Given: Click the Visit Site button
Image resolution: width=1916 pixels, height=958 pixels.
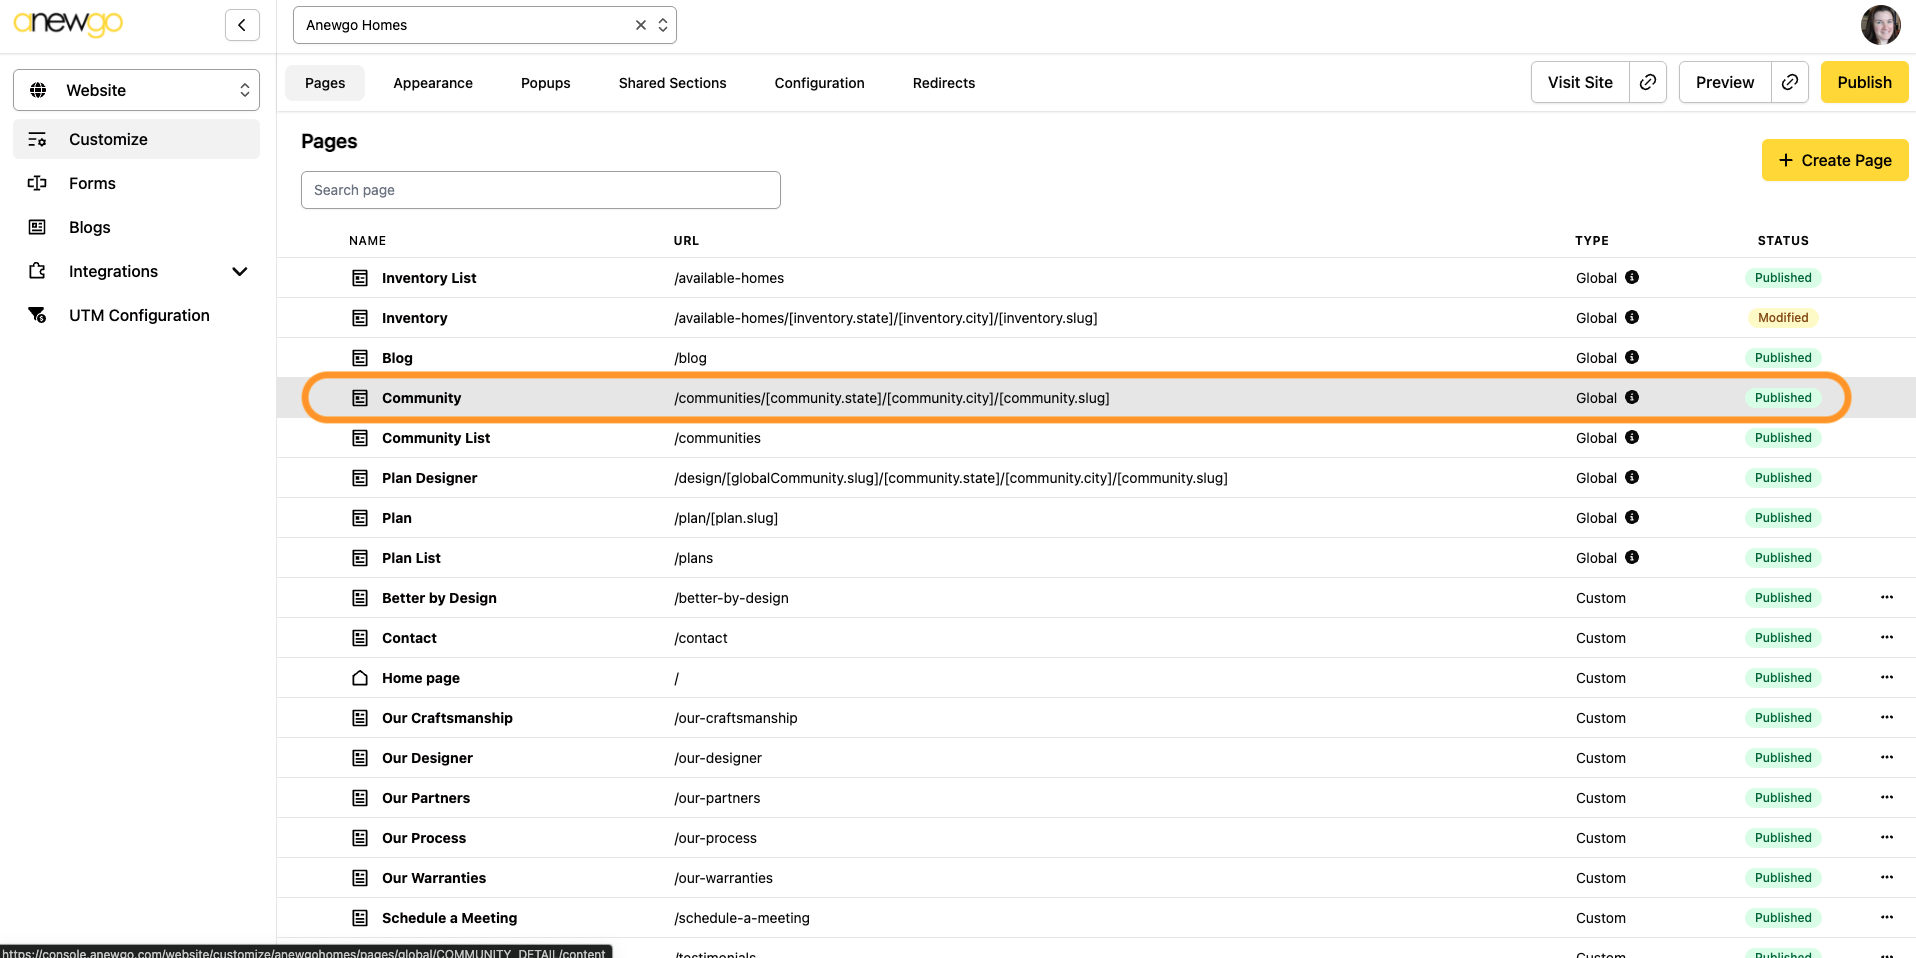Looking at the screenshot, I should (1580, 82).
